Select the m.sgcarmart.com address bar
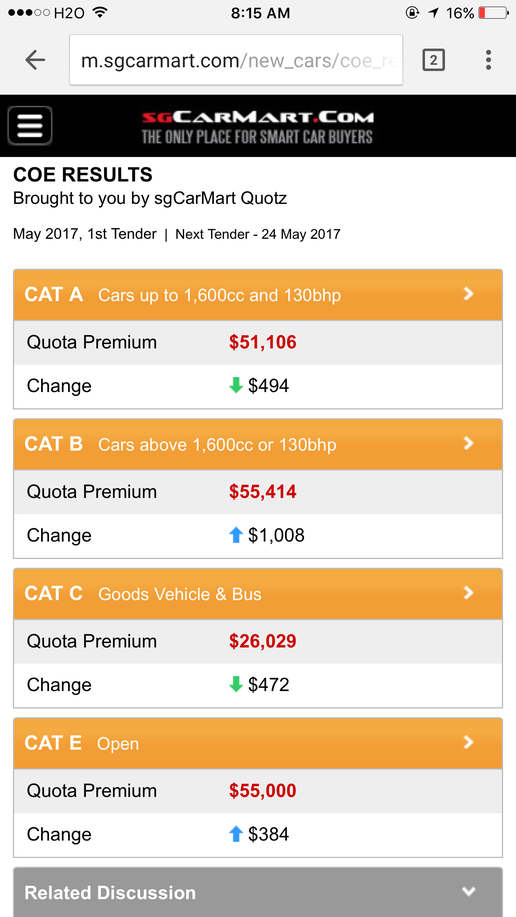This screenshot has width=516, height=917. click(x=236, y=60)
